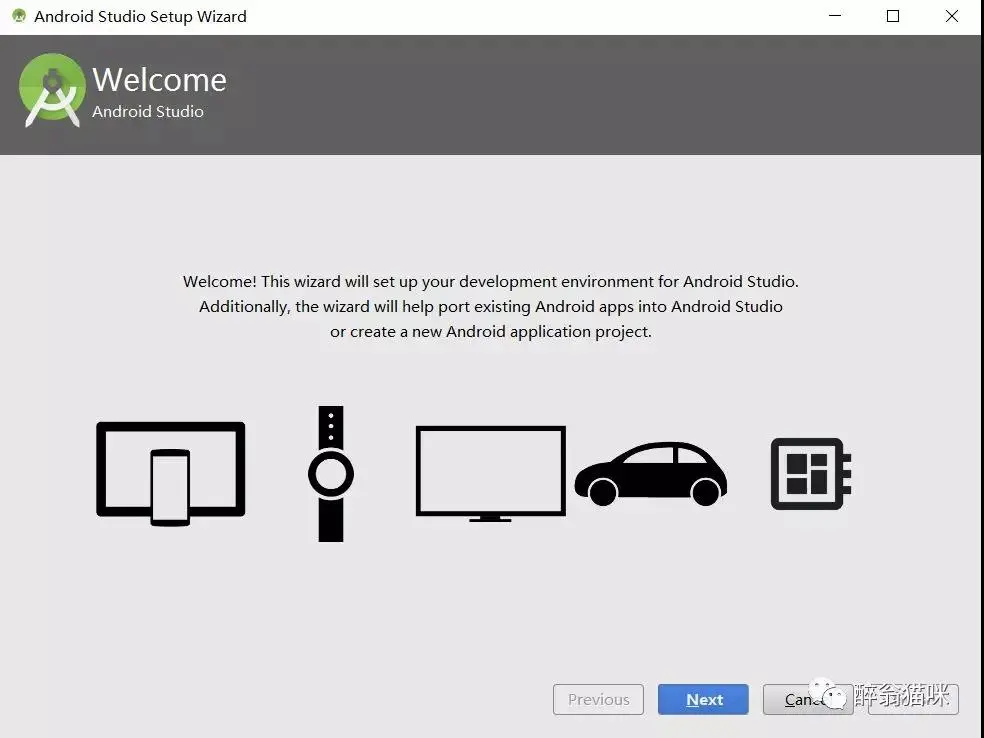This screenshot has height=738, width=984.
Task: Maximize the Setup Wizard window
Action: point(893,16)
